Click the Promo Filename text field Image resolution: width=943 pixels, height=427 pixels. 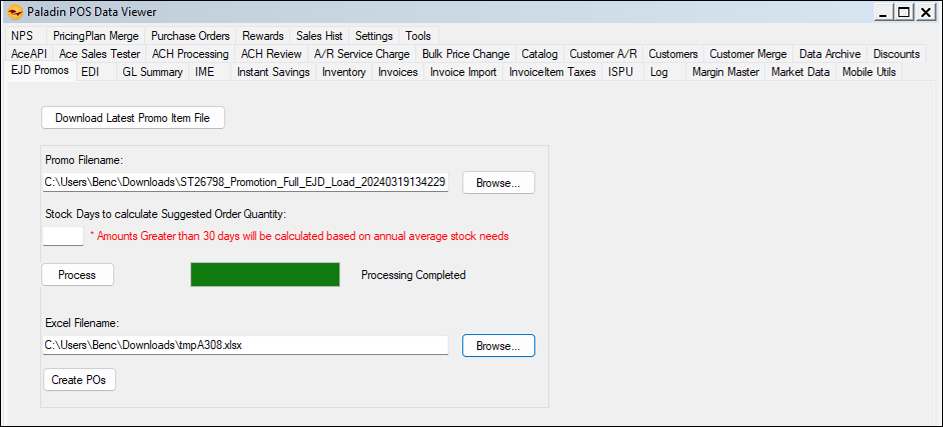[x=245, y=182]
